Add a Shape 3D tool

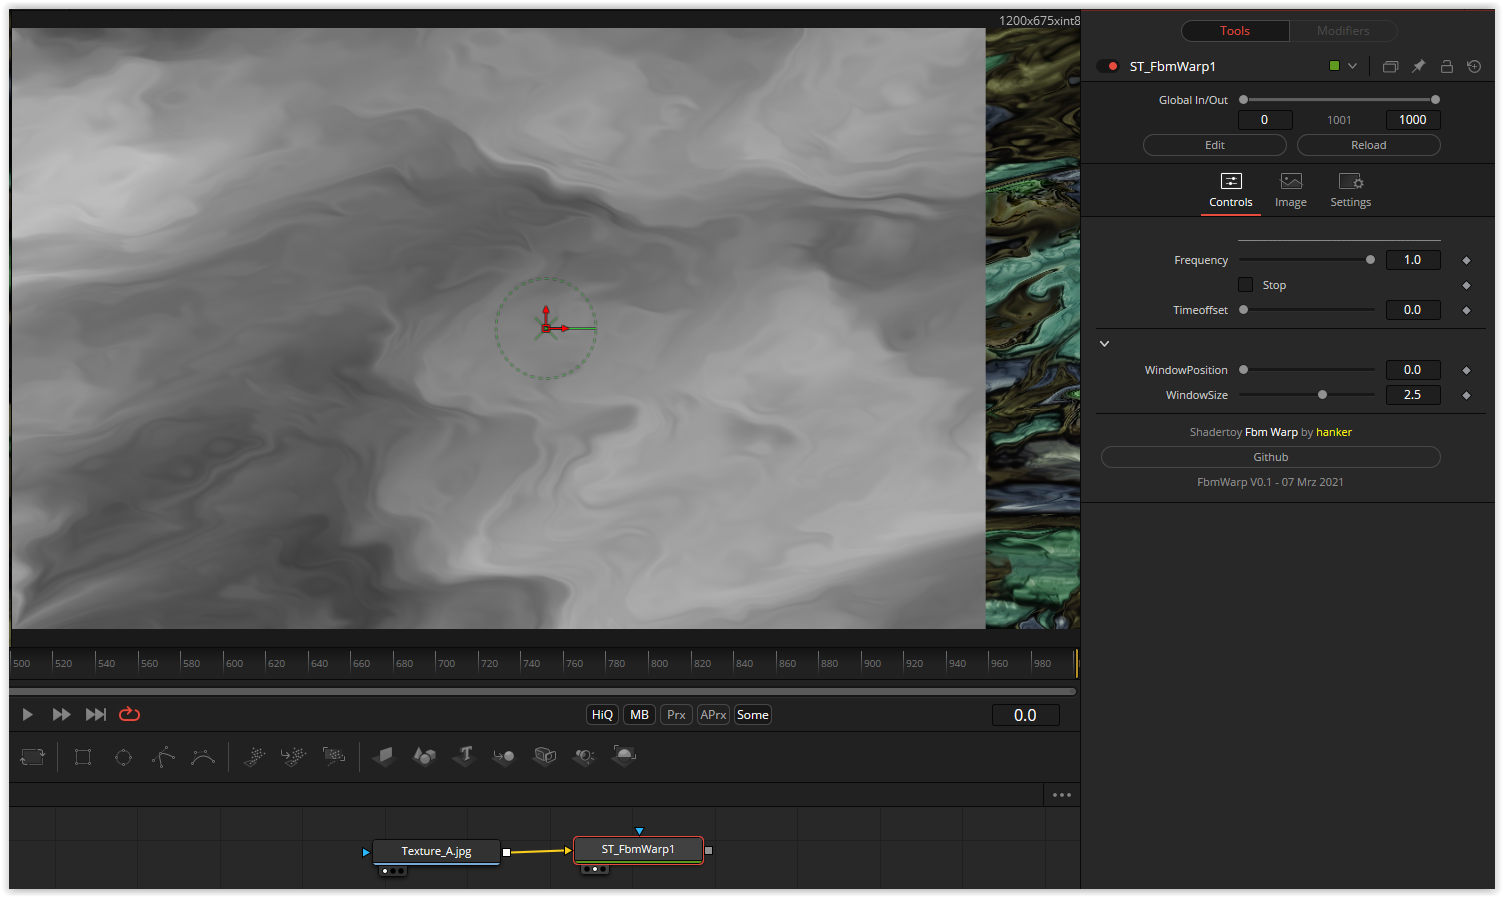coord(424,756)
